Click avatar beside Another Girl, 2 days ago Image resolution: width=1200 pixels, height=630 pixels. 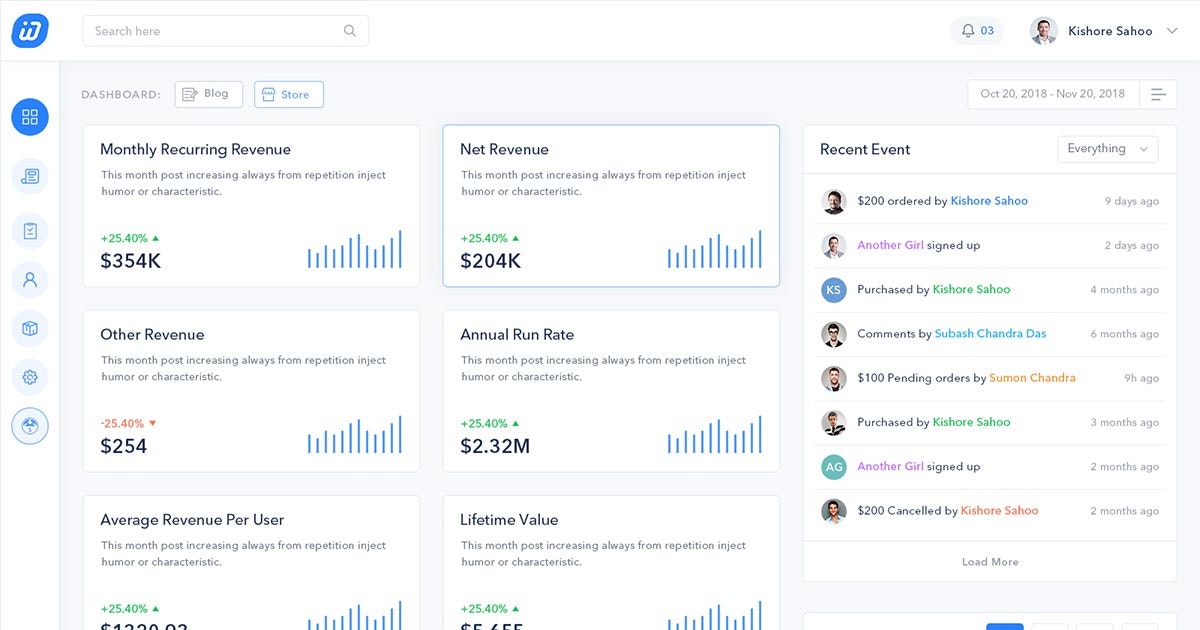(834, 245)
